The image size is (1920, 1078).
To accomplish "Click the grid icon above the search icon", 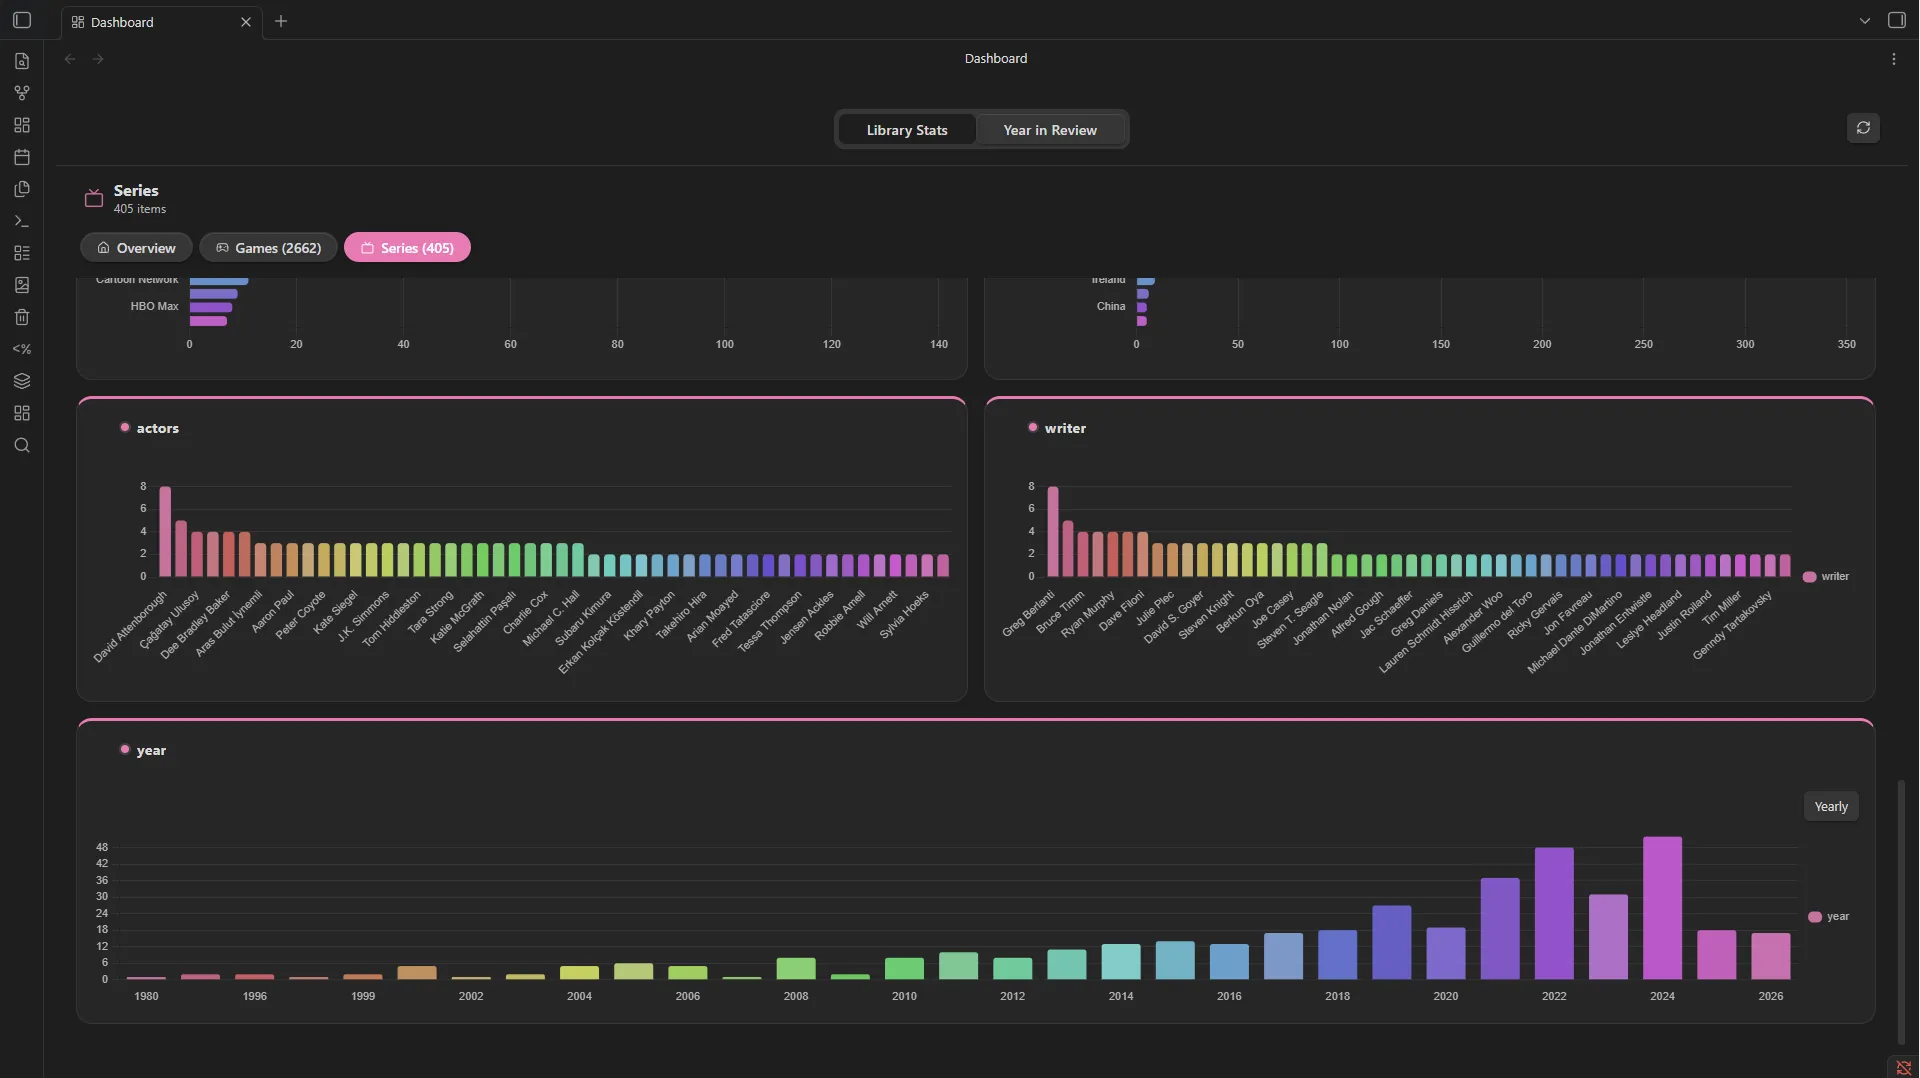I will pyautogui.click(x=22, y=413).
